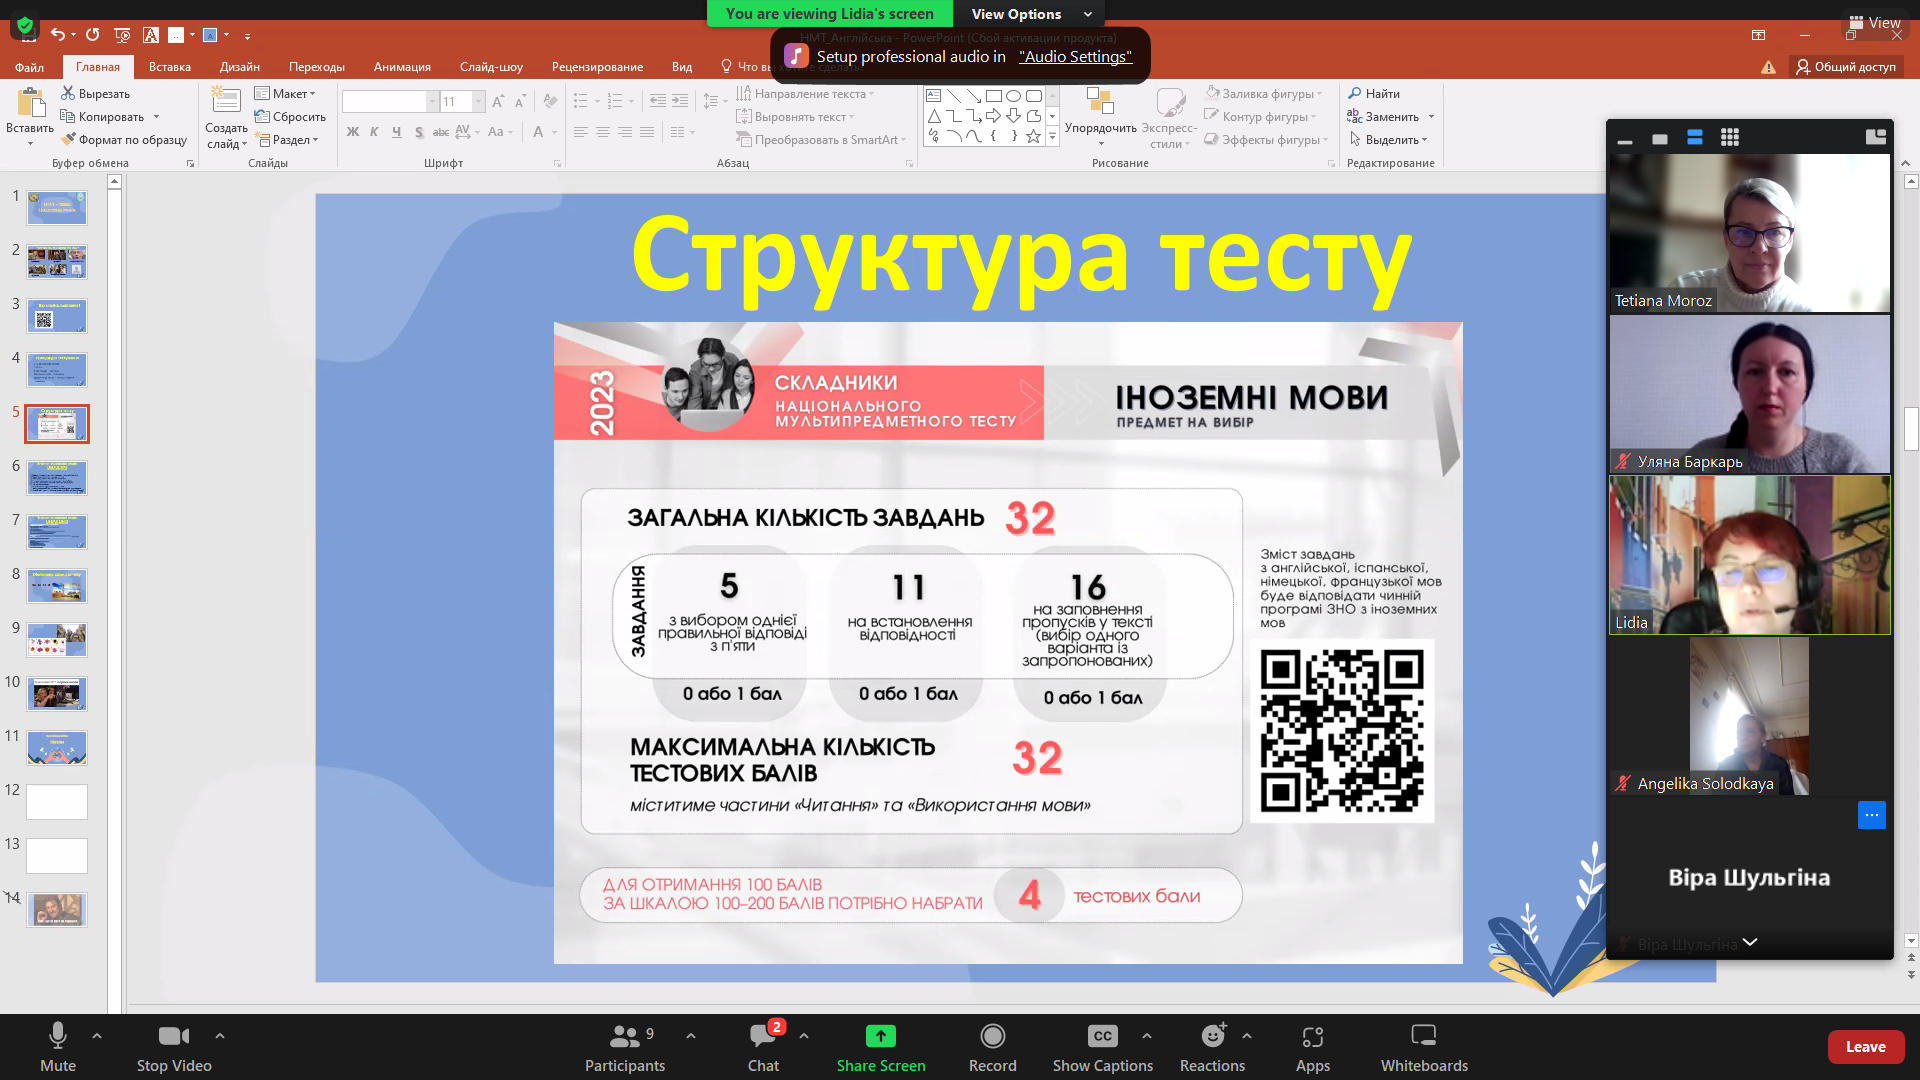
Task: Open View Options dropdown
Action: coord(1030,13)
